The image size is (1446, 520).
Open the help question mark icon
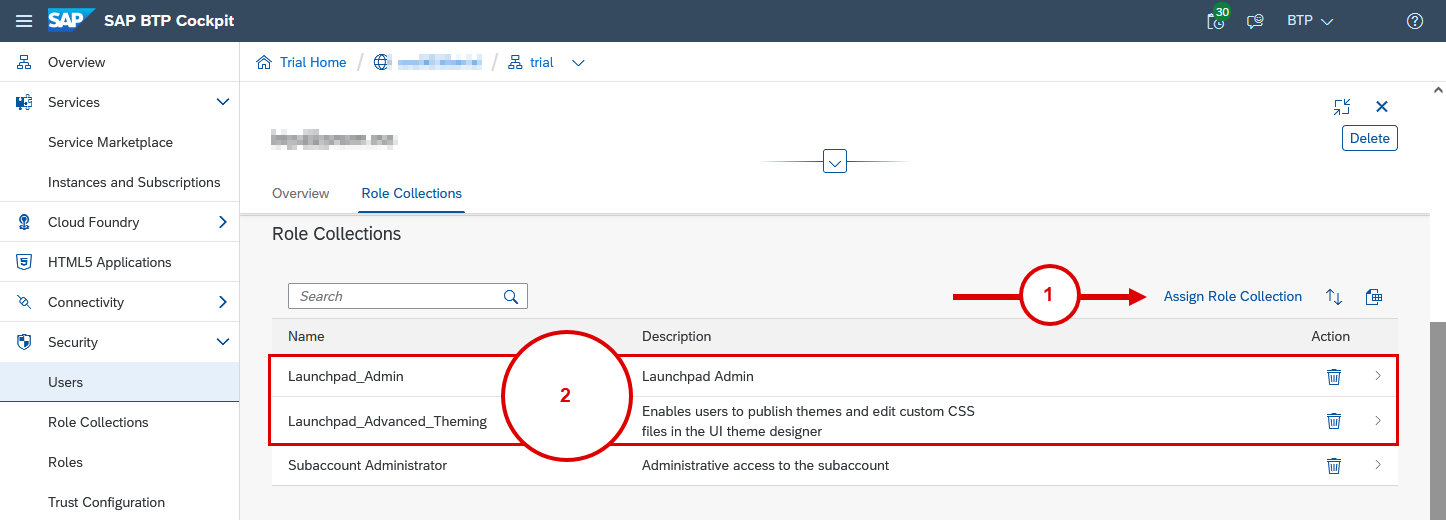(x=1414, y=21)
